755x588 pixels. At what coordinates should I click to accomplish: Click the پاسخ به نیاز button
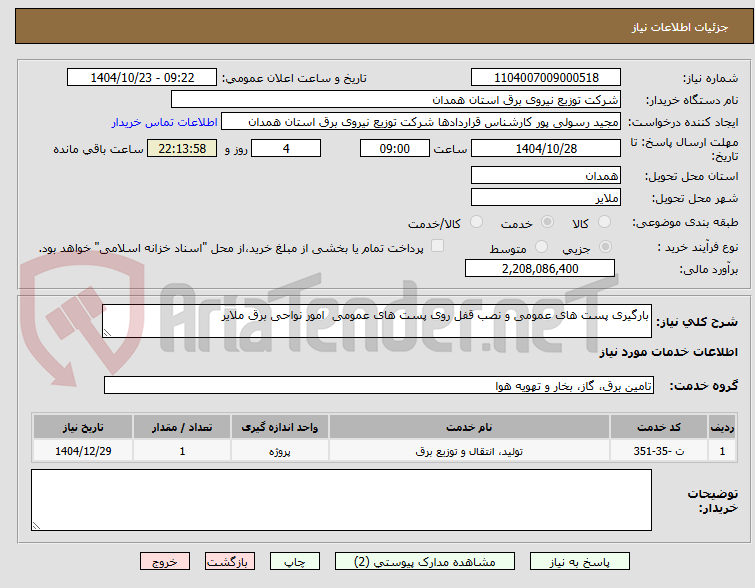click(x=580, y=562)
